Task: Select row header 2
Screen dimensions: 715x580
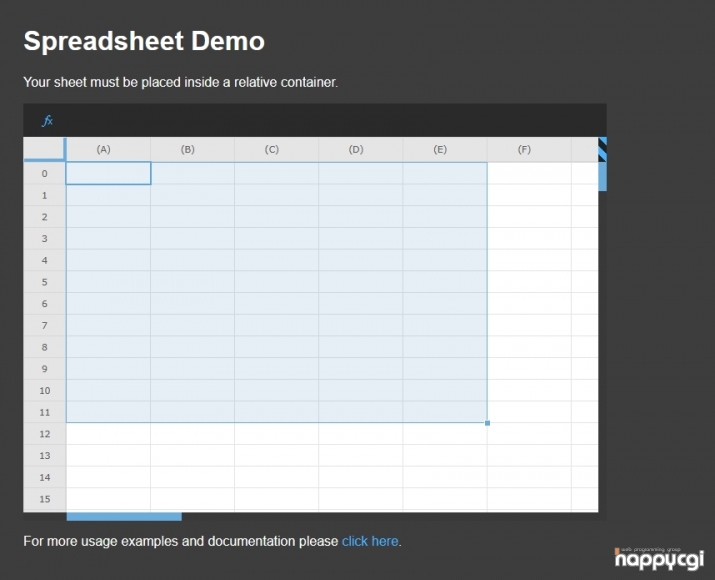Action: pyautogui.click(x=45, y=217)
